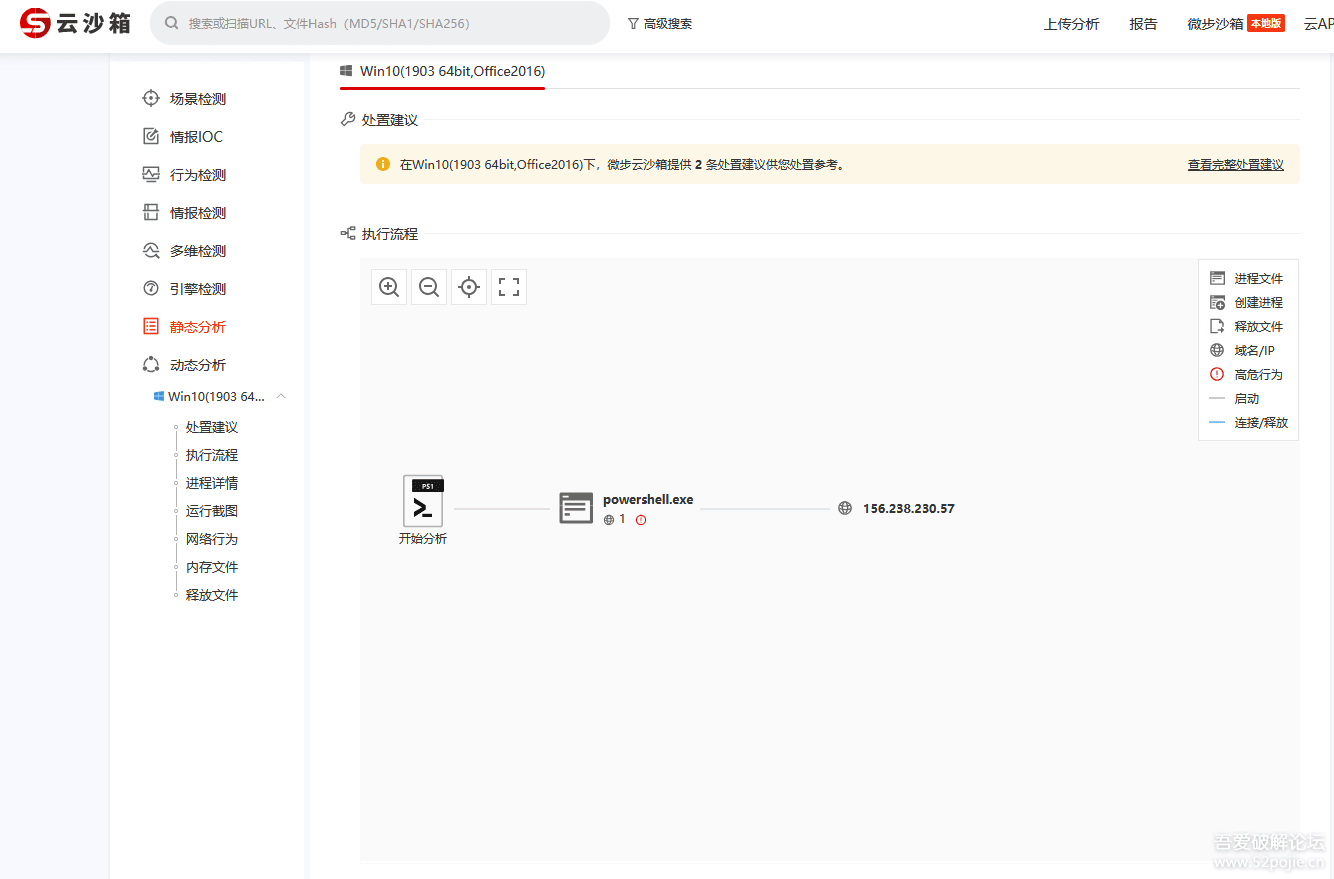Click the red high-risk alert icon under powershell.exe
This screenshot has height=879, width=1334.
[x=641, y=520]
